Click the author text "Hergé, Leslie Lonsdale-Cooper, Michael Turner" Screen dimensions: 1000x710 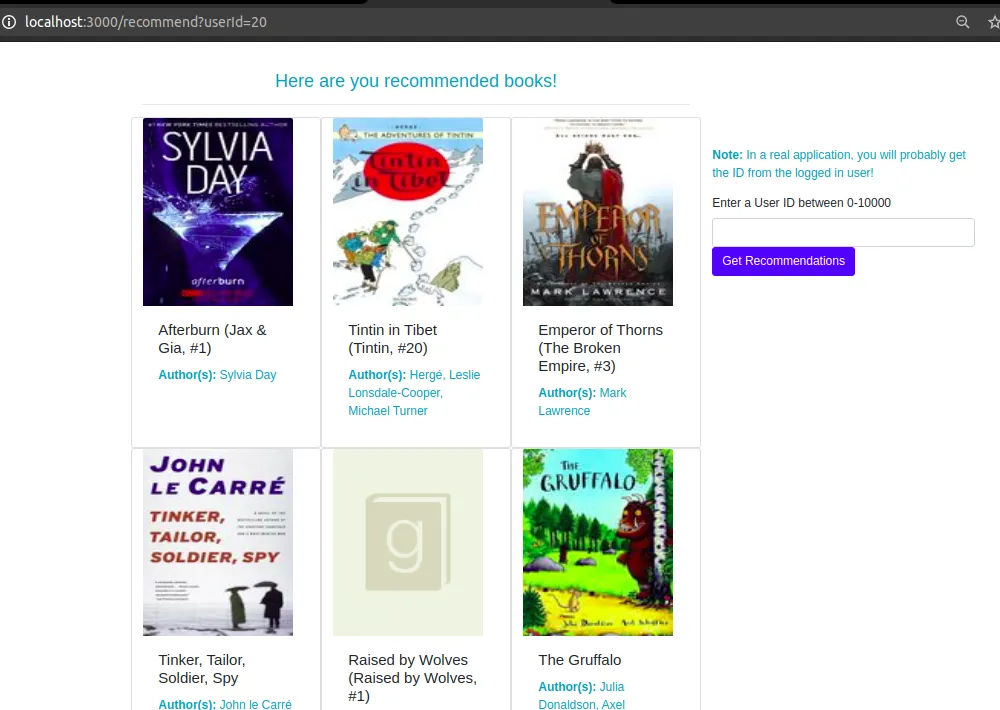414,393
